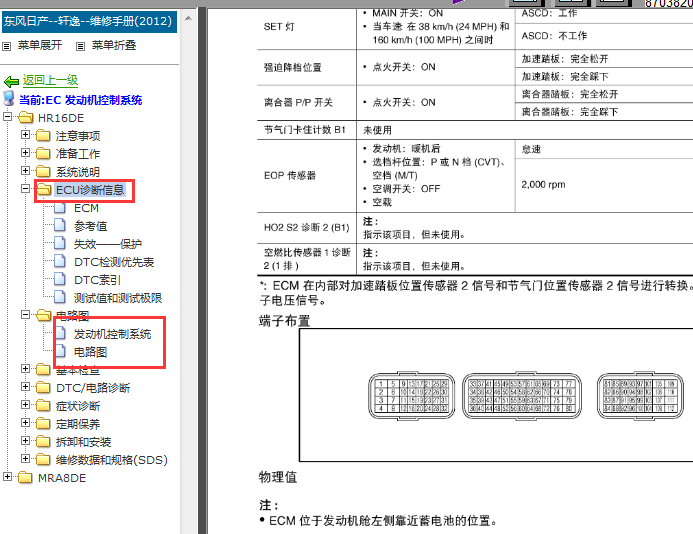The height and width of the screenshot is (534, 693).
Task: Click the ECM document icon
Action: pos(60,207)
